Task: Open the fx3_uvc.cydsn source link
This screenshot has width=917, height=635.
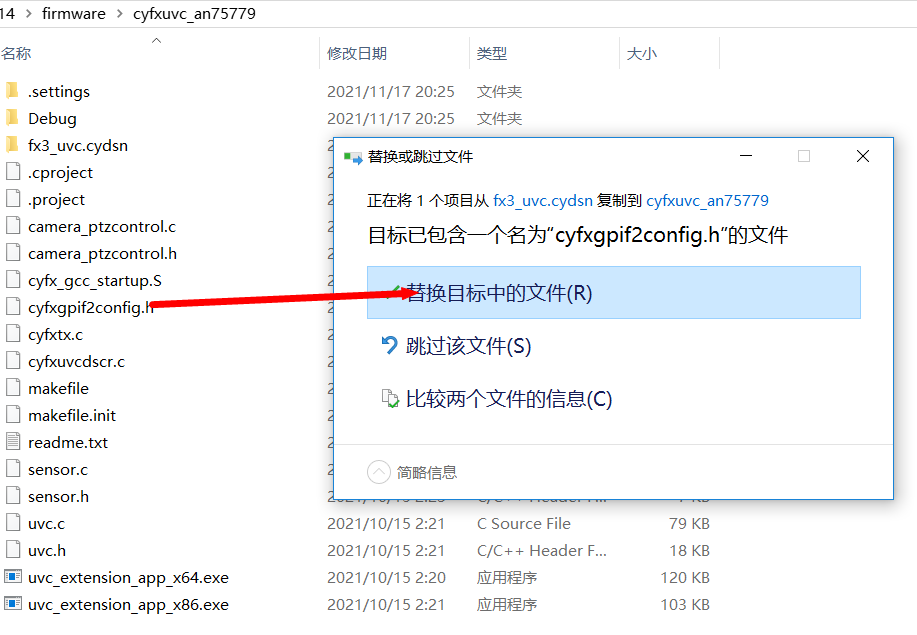Action: point(542,200)
